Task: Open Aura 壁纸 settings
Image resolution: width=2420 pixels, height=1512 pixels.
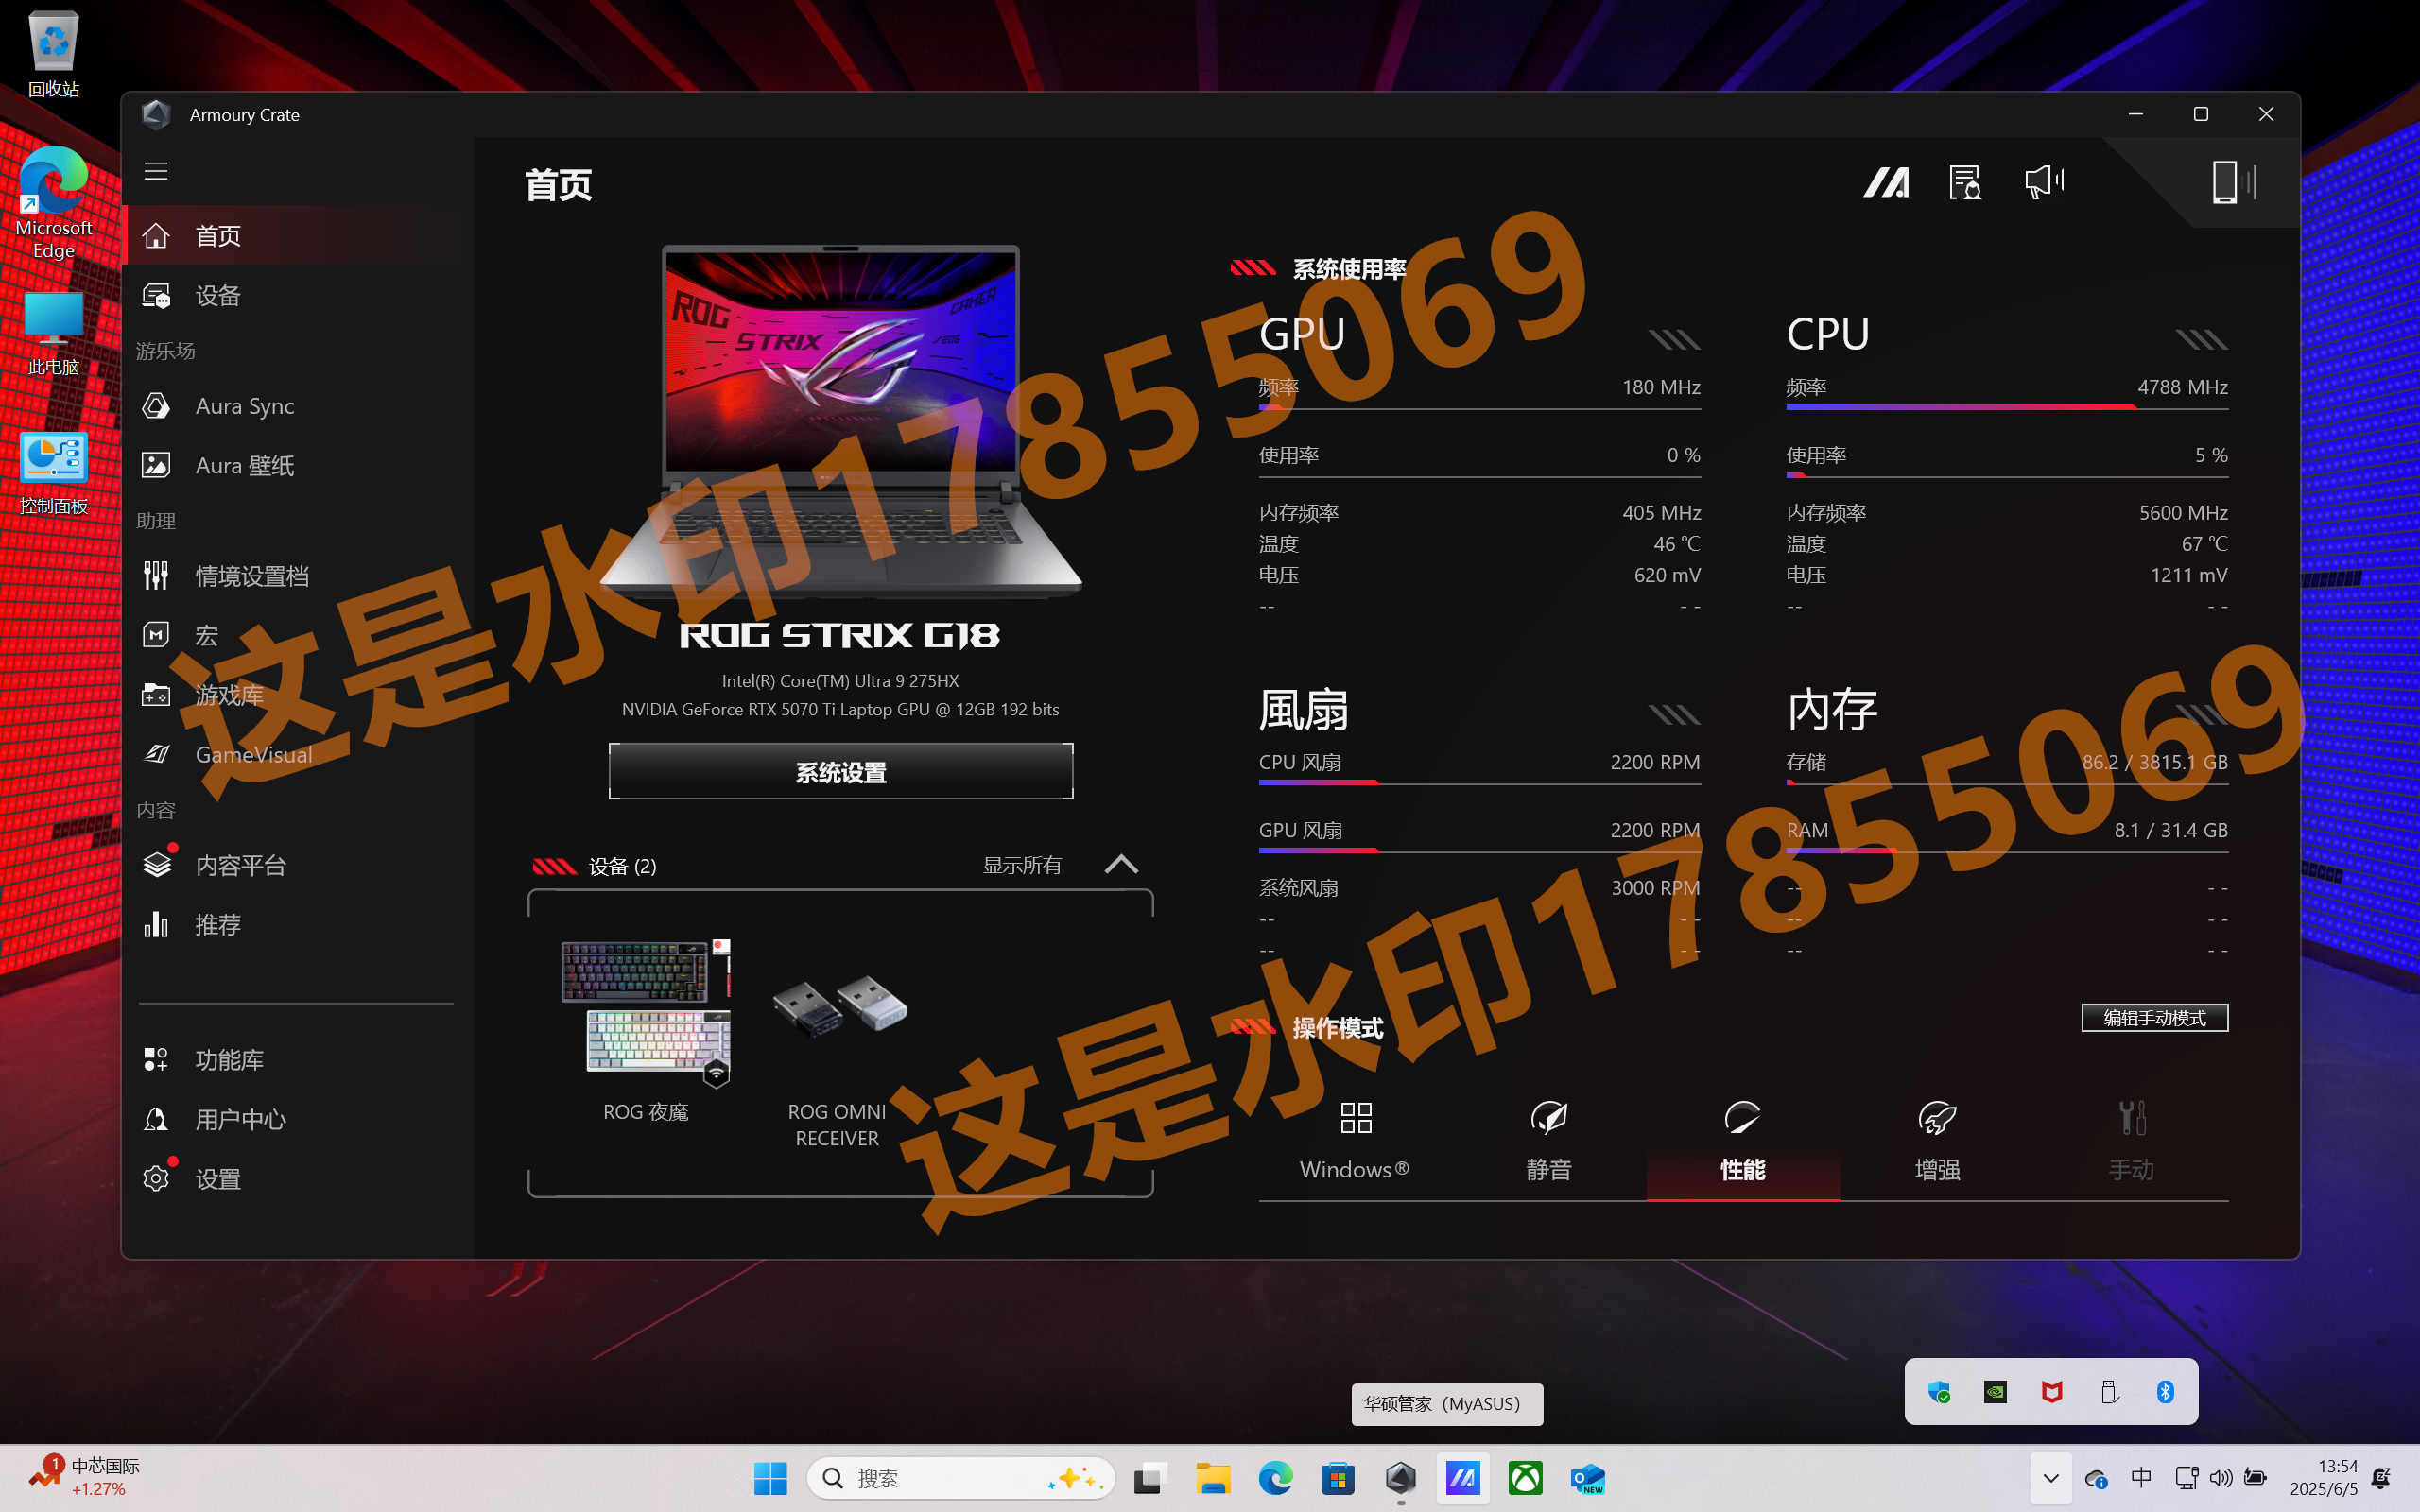Action: [243, 464]
